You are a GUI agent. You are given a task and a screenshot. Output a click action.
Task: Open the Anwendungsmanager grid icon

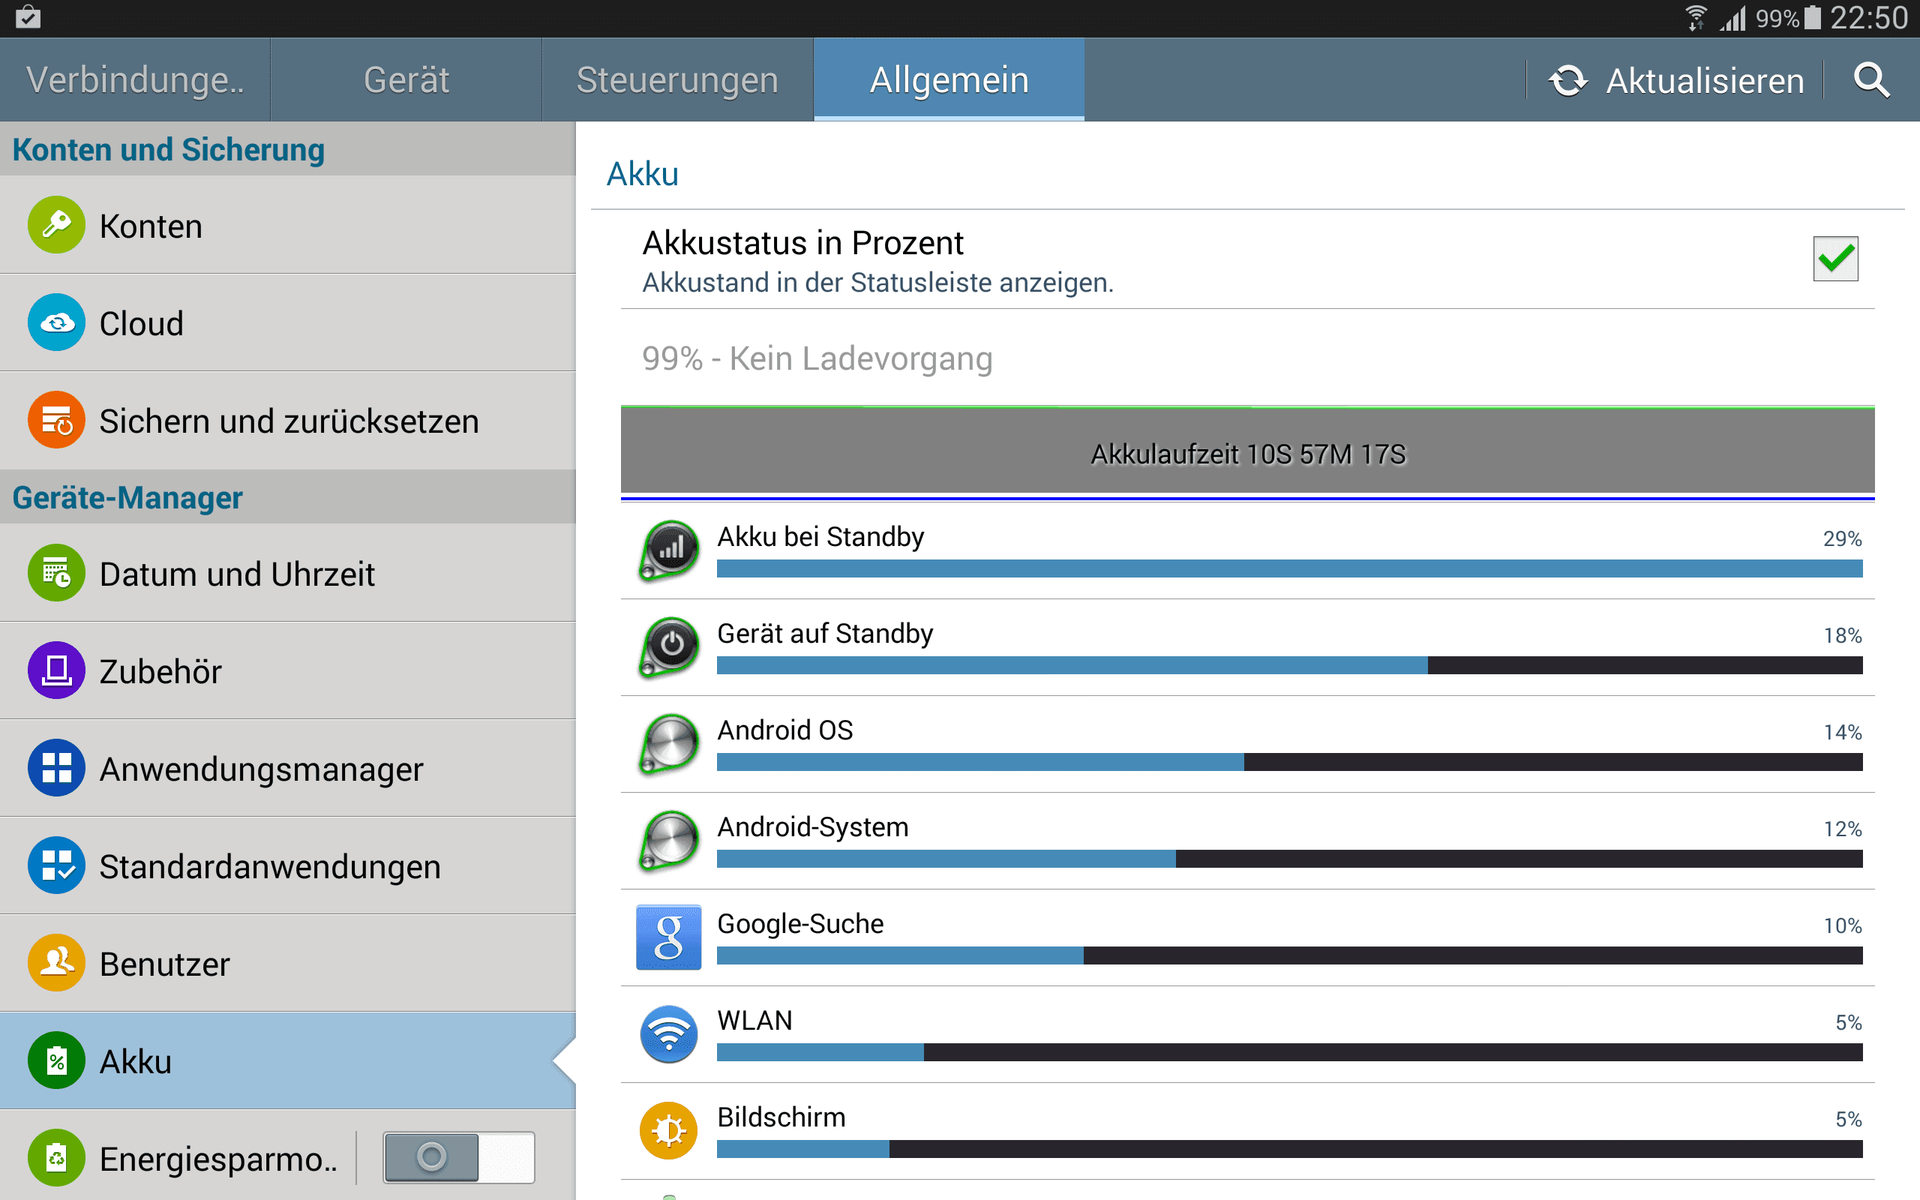56,768
